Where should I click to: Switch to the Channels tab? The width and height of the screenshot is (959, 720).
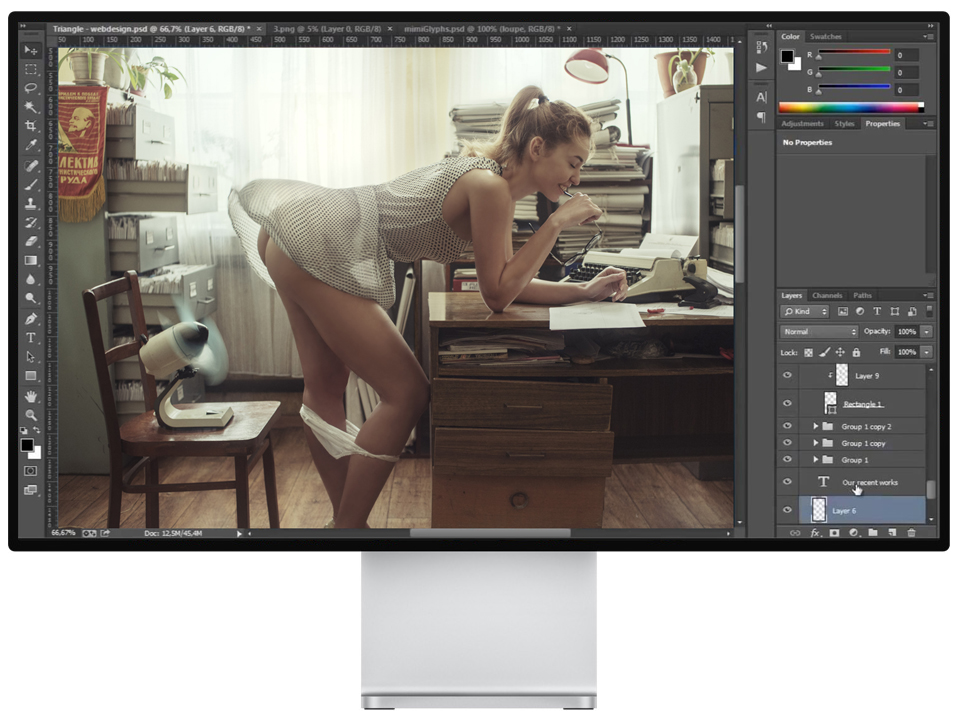(x=827, y=295)
